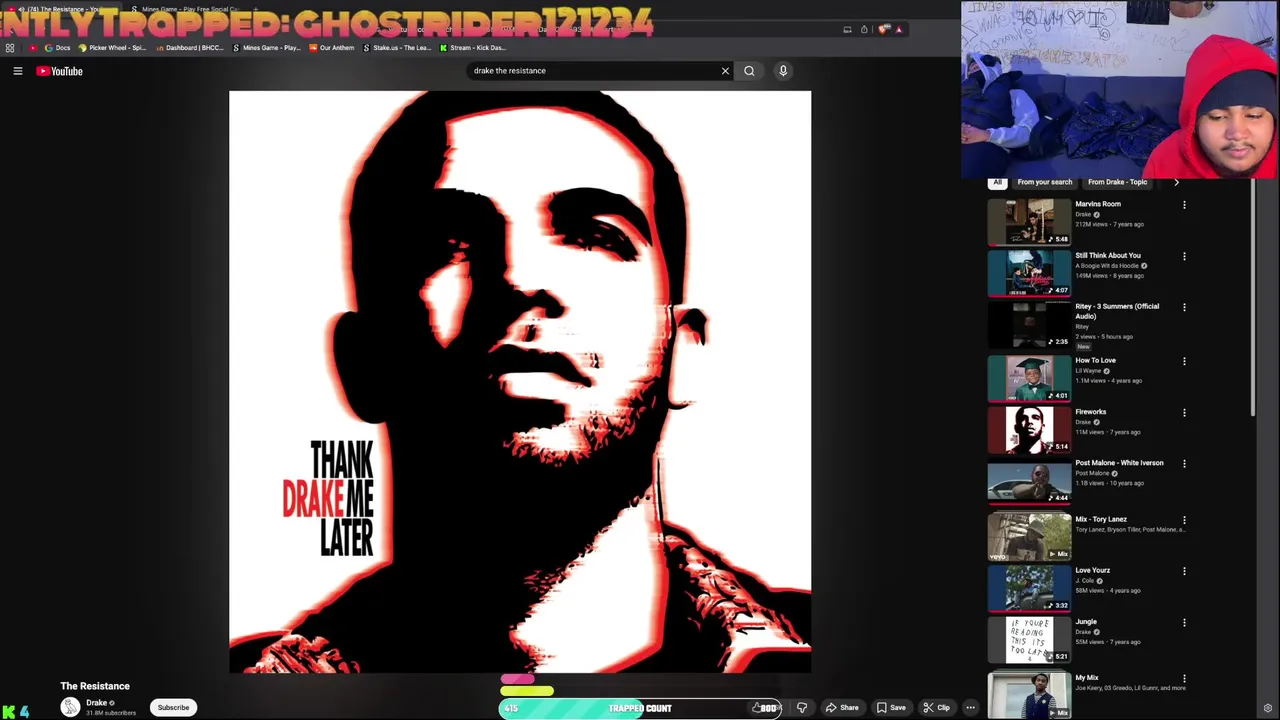Viewport: 1280px width, 720px height.
Task: Switch to the Mines Game browser tab
Action: [x=186, y=9]
